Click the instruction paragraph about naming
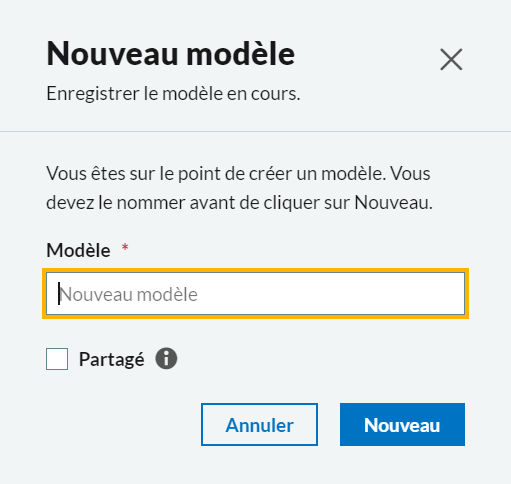Viewport: 511px width, 484px height. pos(239,188)
